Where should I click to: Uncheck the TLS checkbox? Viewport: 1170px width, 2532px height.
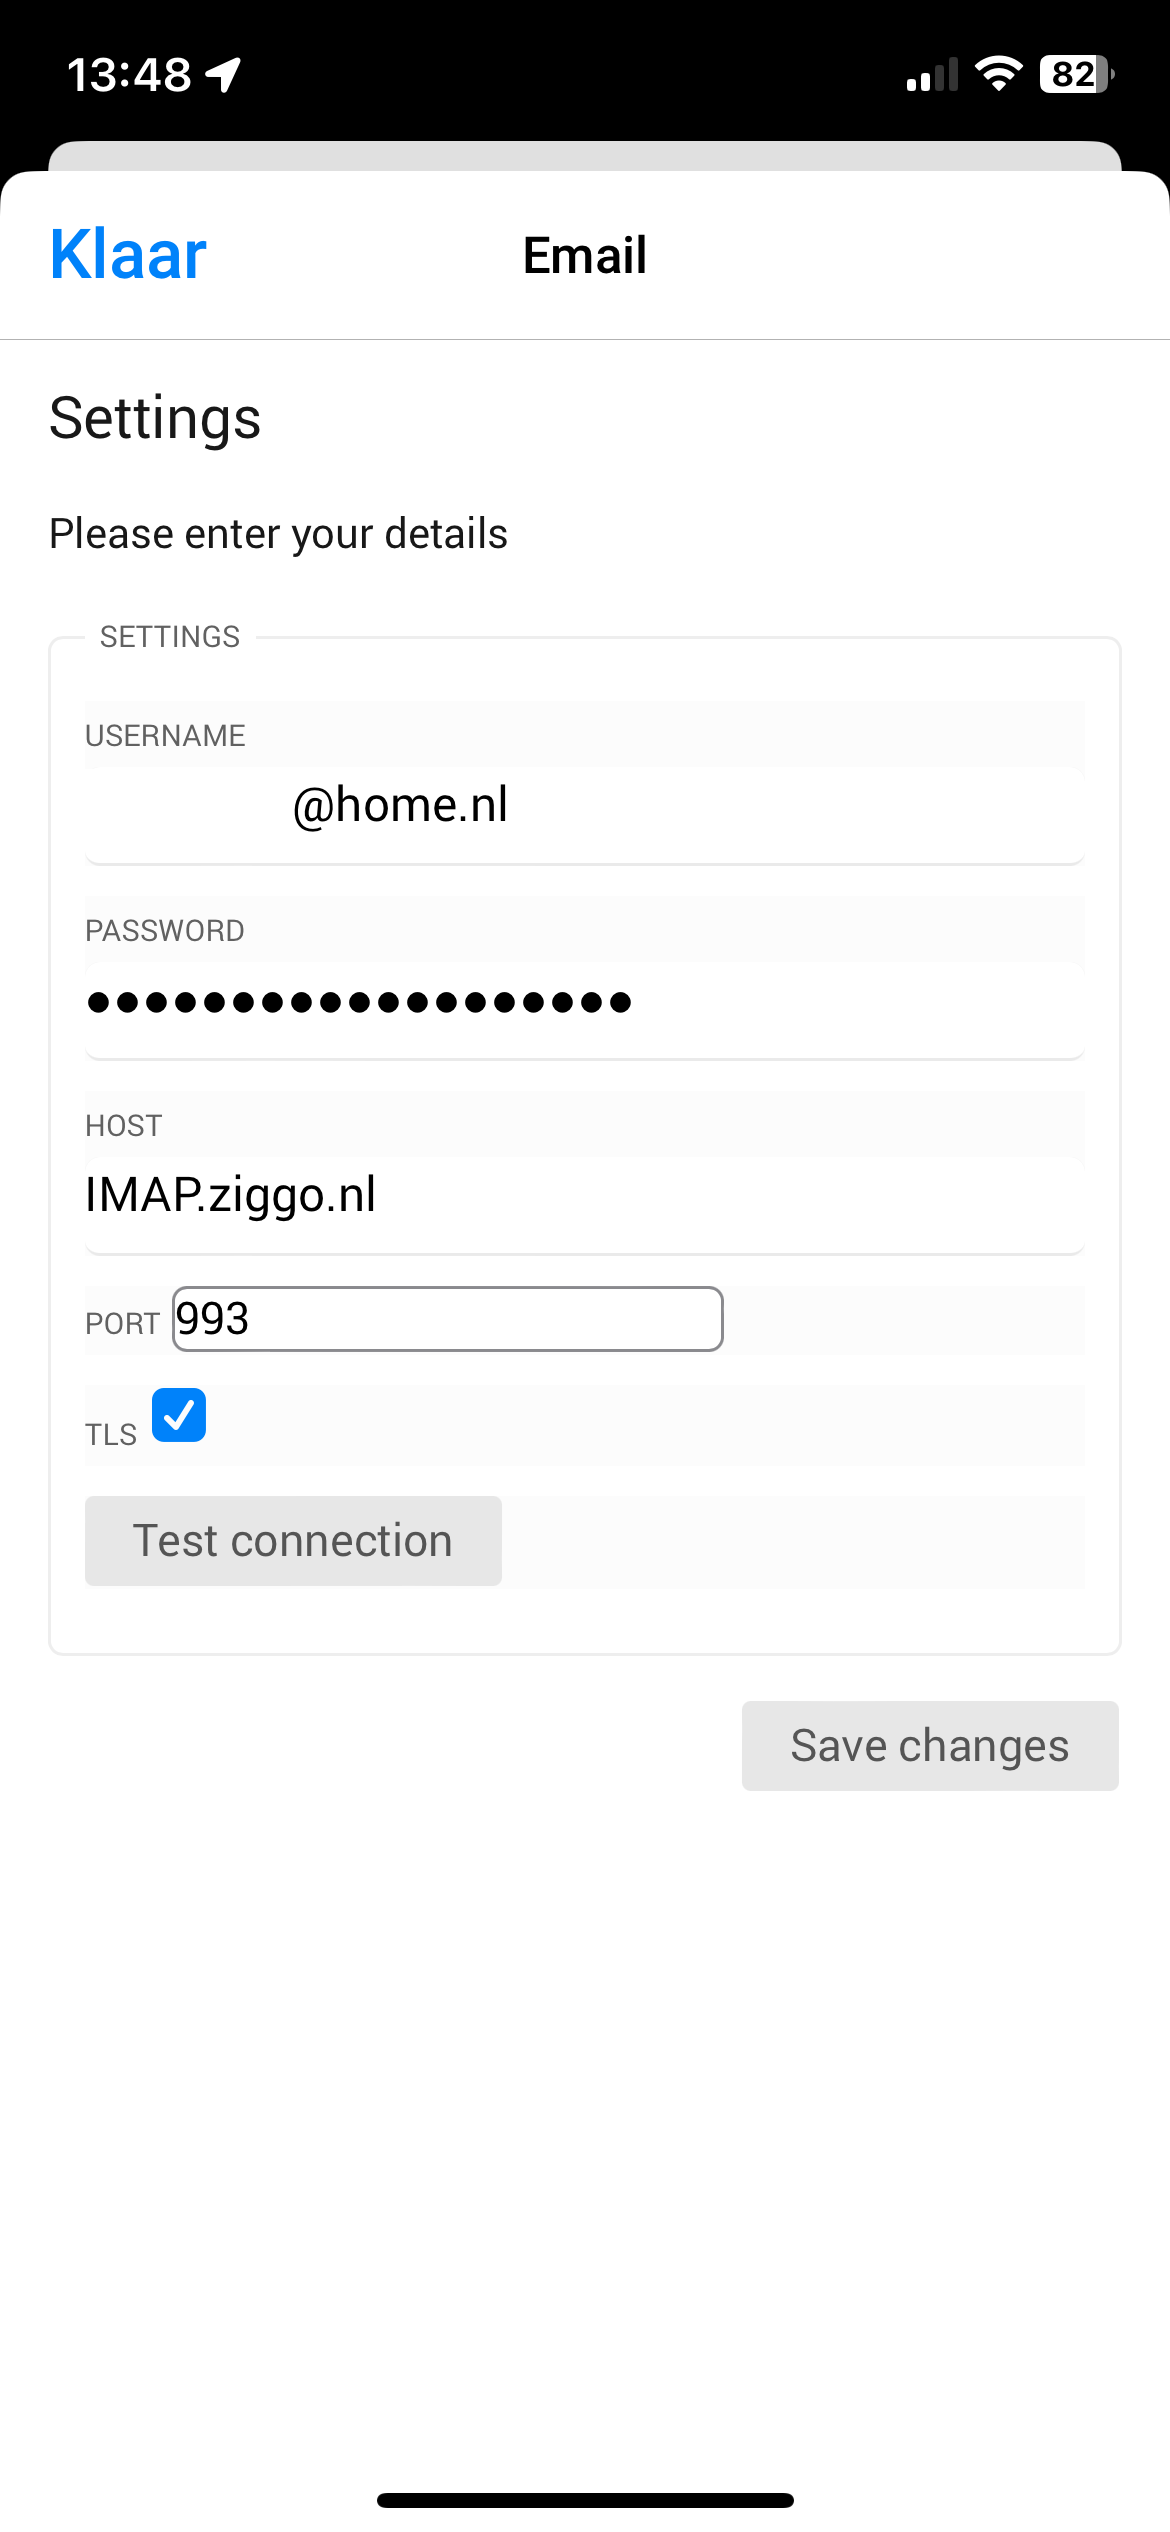pyautogui.click(x=179, y=1415)
